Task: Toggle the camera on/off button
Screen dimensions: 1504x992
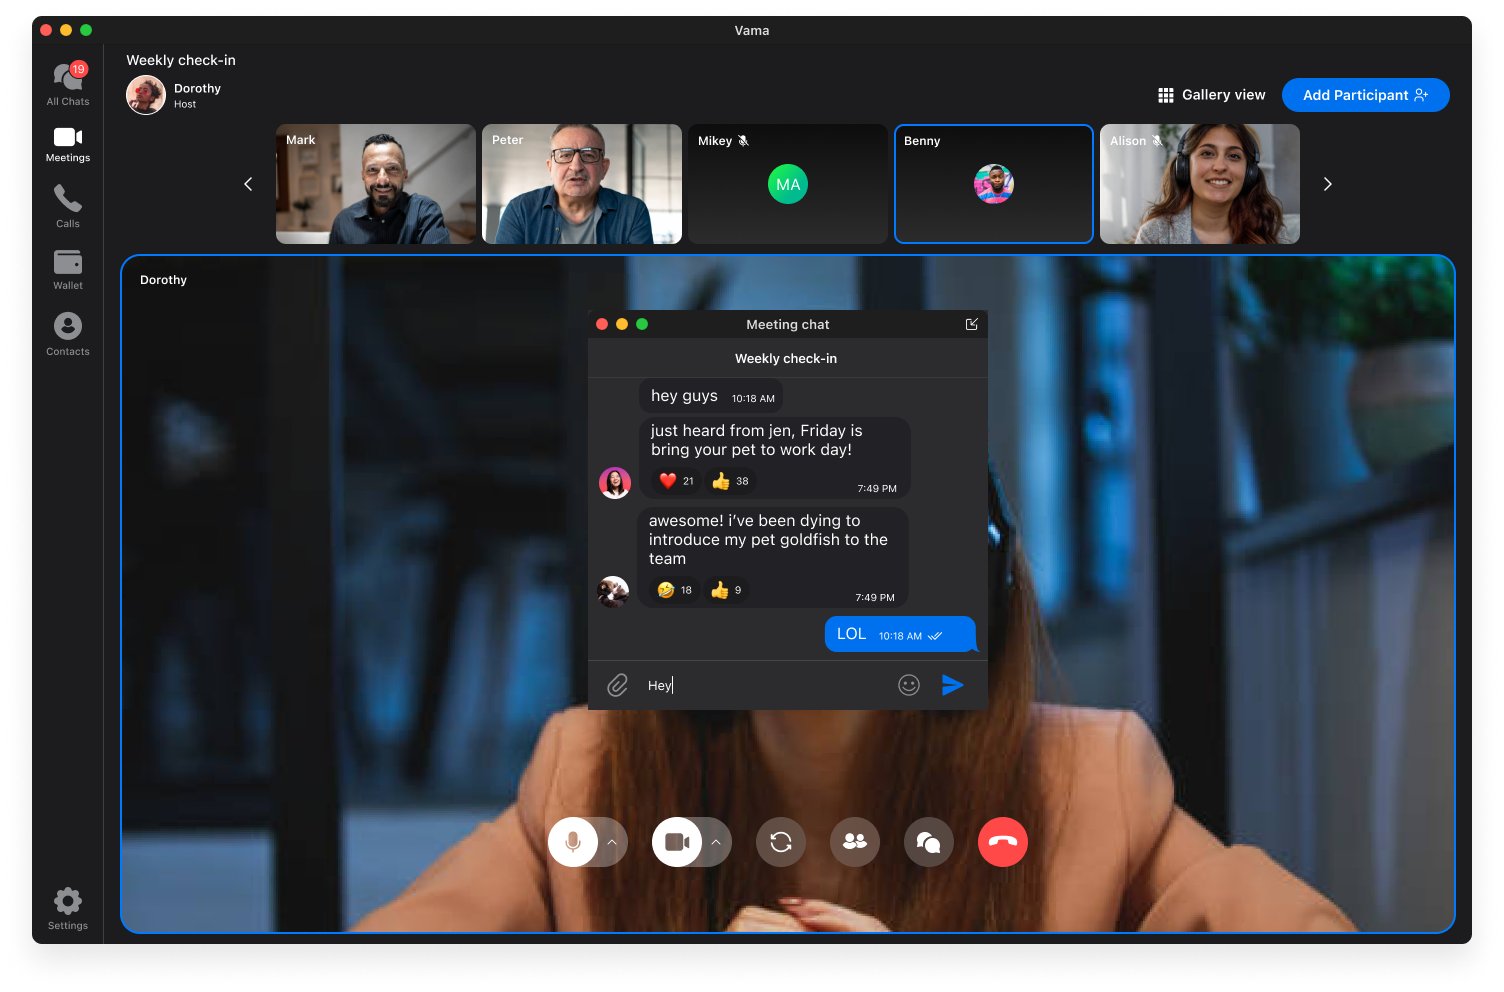Action: pos(677,842)
